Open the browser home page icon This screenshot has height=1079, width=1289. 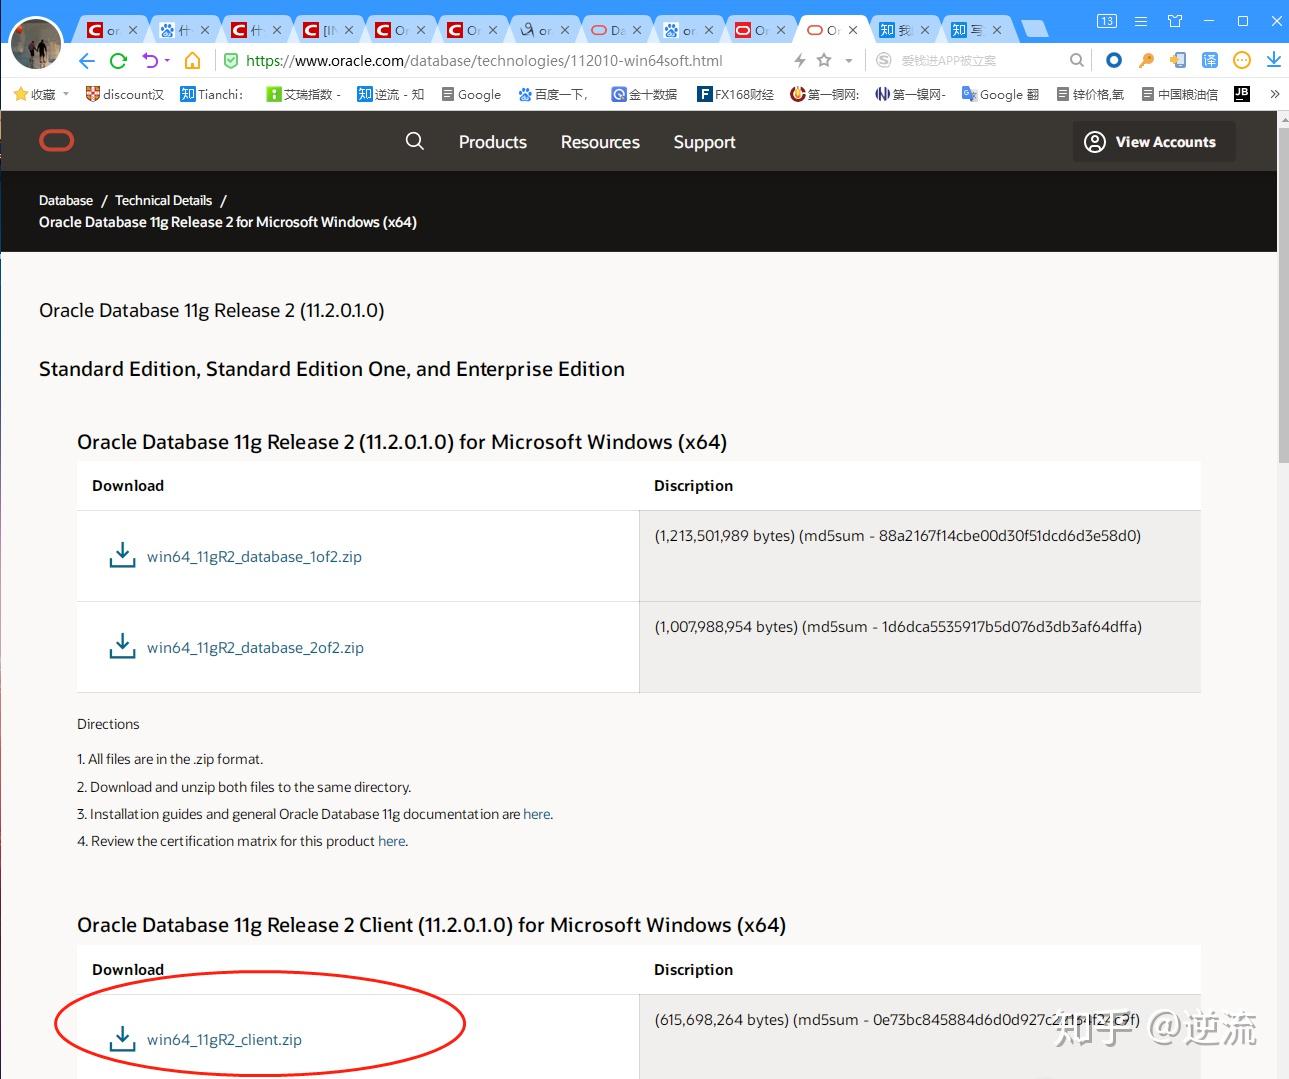click(x=193, y=61)
